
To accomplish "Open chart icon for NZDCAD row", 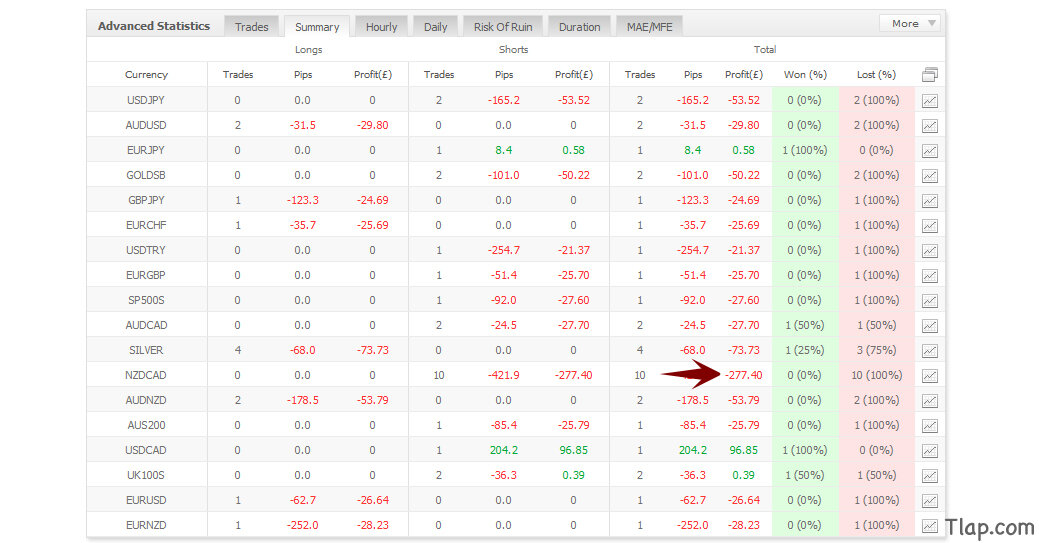I will (x=930, y=375).
